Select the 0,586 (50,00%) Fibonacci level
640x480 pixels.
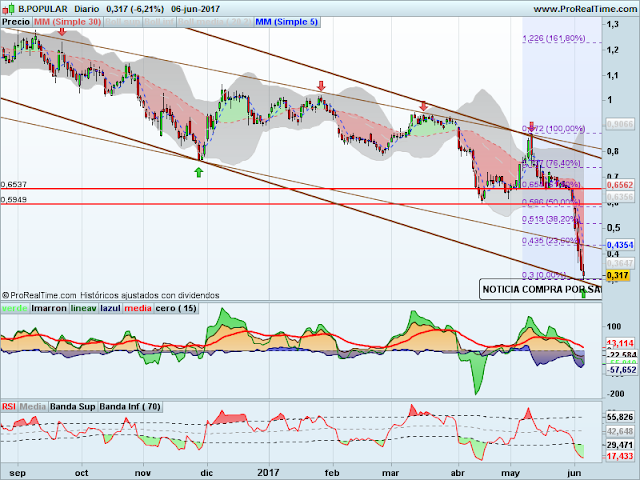[551, 202]
